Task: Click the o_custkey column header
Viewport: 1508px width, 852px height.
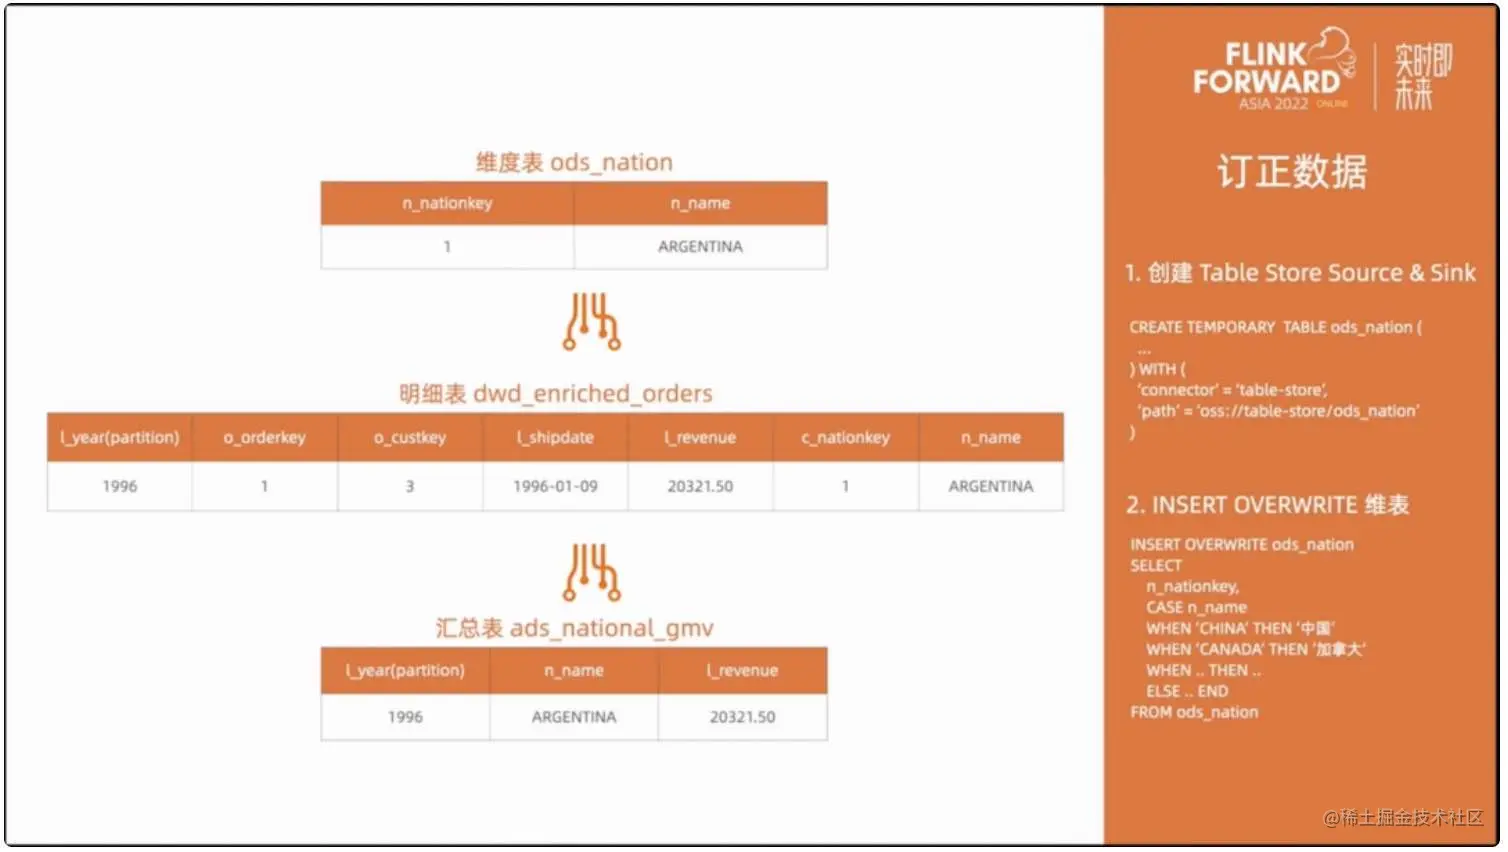Action: click(410, 437)
